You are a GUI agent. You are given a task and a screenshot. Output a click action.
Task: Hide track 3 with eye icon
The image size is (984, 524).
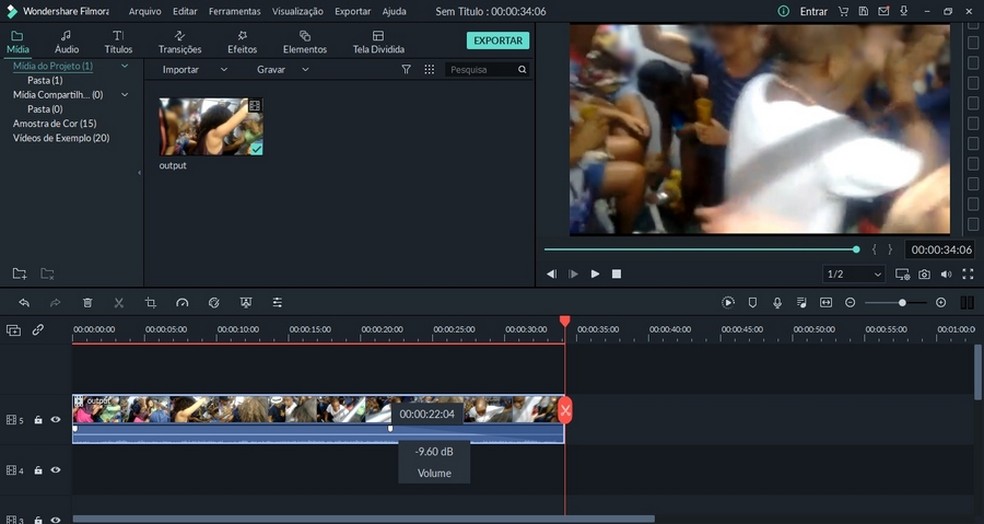(56, 520)
